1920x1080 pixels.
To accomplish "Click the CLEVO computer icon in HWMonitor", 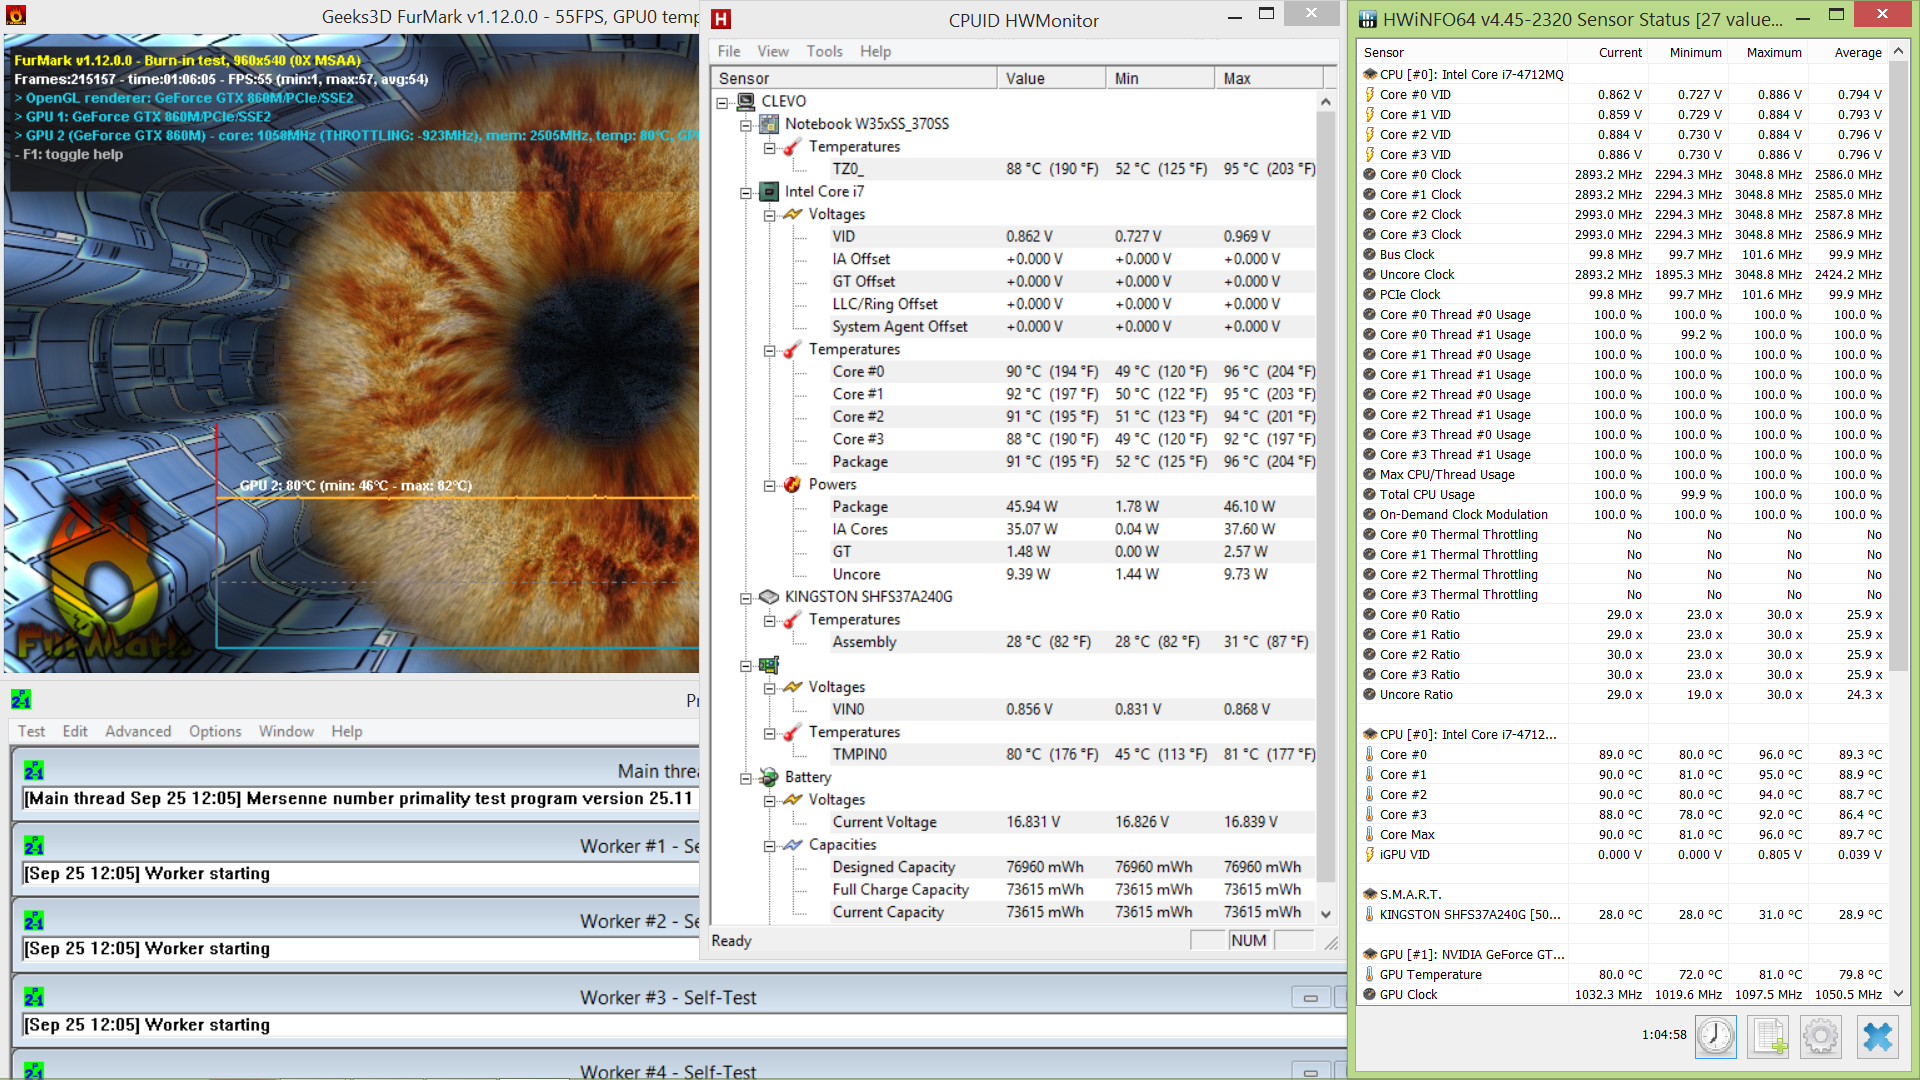I will coord(746,101).
